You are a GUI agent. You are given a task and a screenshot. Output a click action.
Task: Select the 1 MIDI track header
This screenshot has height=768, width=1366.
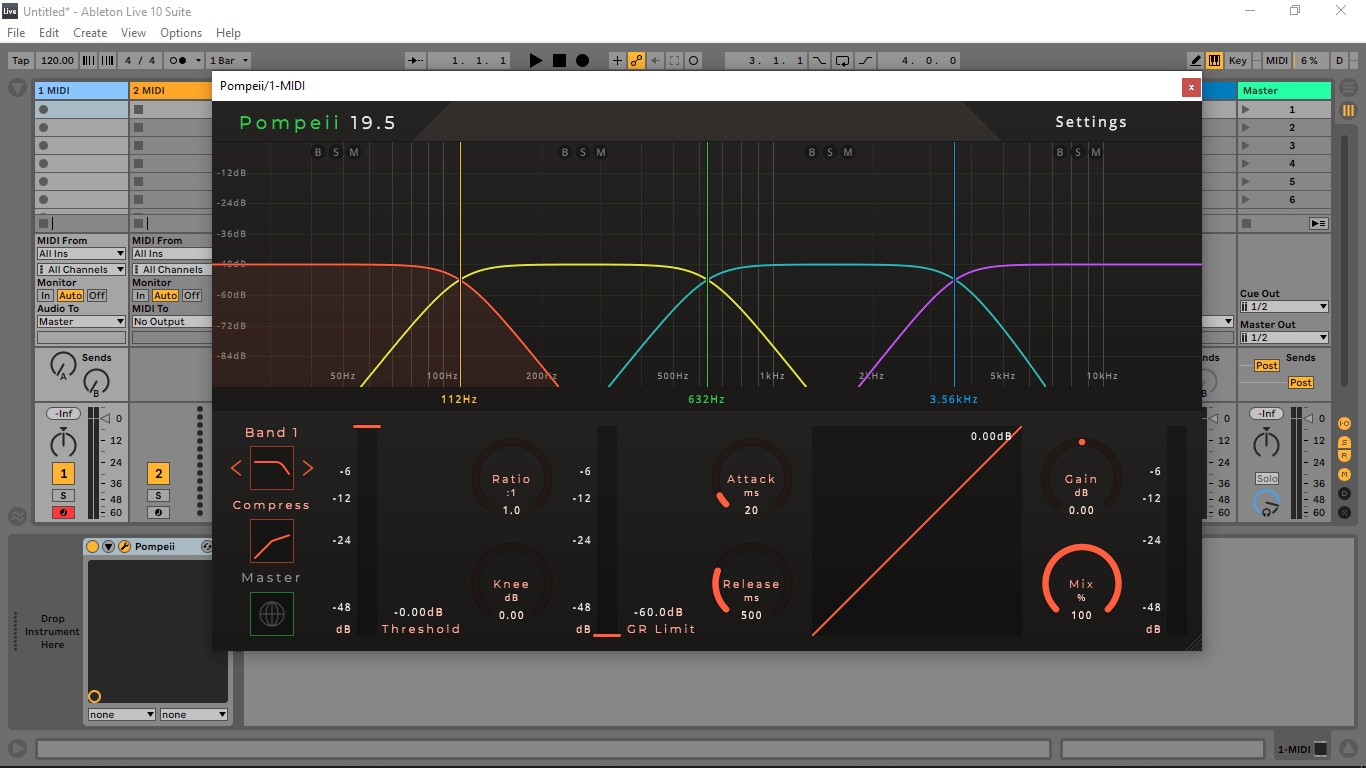(82, 90)
